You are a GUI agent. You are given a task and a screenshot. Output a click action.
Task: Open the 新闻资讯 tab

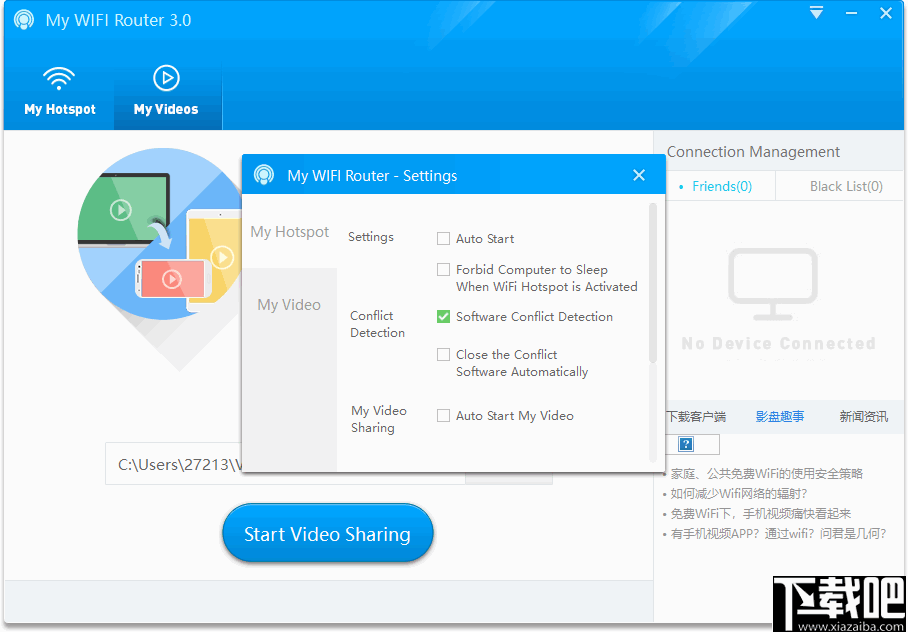(x=863, y=417)
